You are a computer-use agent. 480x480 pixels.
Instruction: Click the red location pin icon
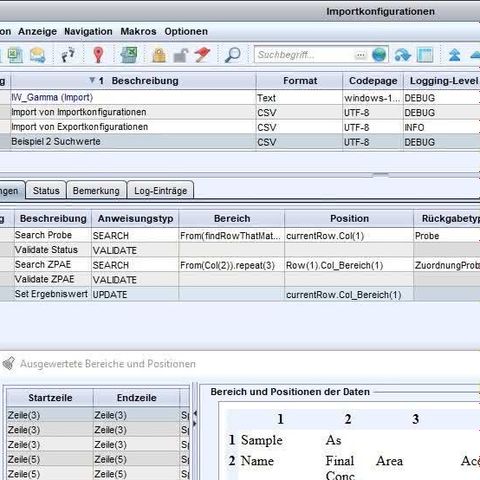(98, 55)
